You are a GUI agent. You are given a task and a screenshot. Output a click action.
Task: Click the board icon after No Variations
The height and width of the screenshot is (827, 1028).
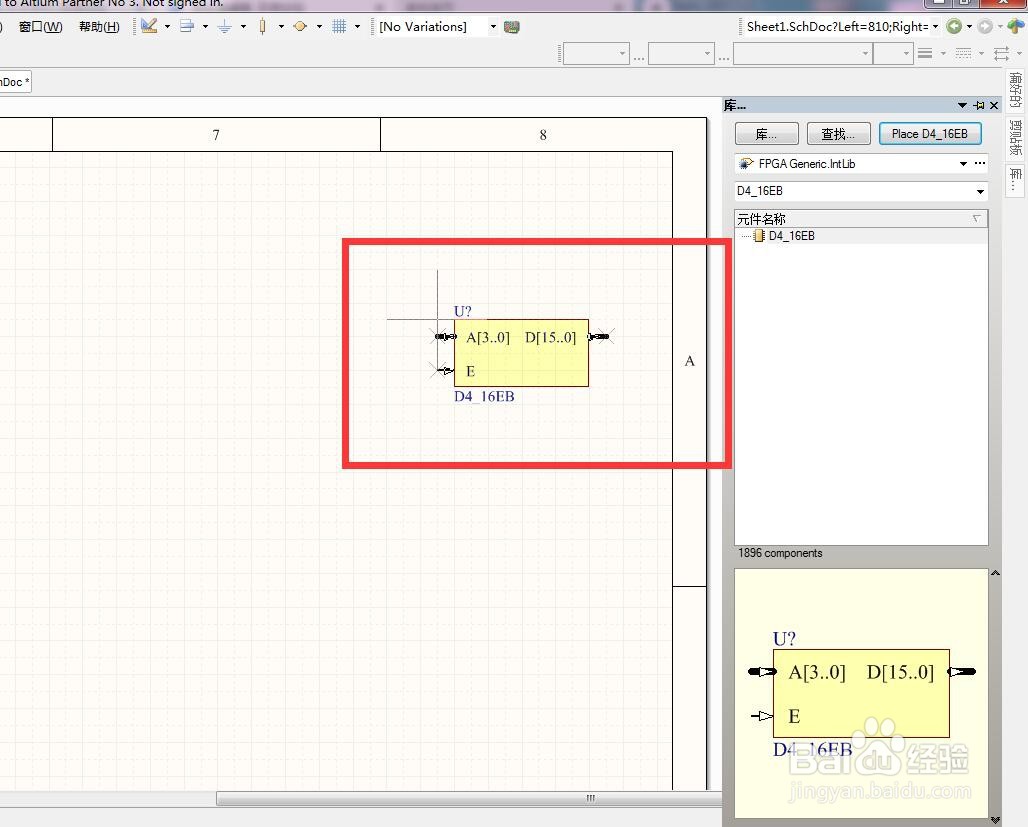coord(511,27)
